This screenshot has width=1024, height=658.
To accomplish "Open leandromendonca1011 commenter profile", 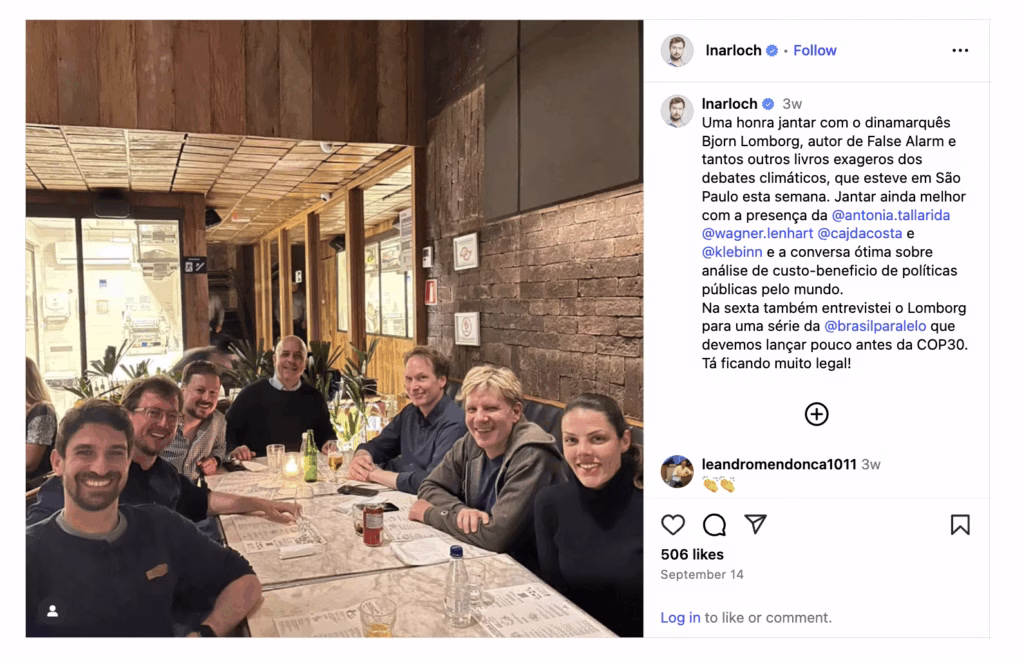I will point(766,465).
